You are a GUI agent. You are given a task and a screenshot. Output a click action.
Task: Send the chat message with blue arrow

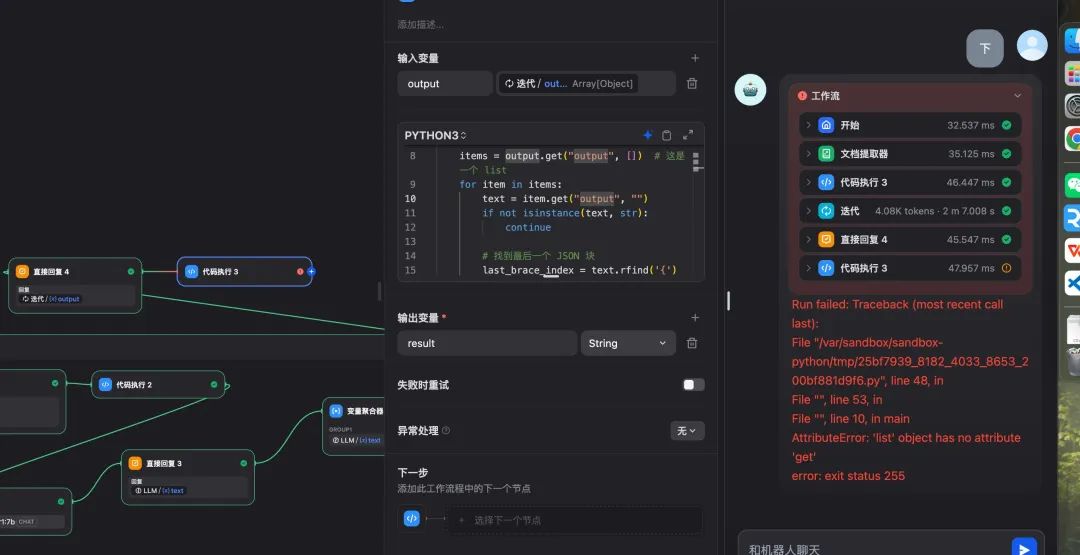tap(1024, 548)
